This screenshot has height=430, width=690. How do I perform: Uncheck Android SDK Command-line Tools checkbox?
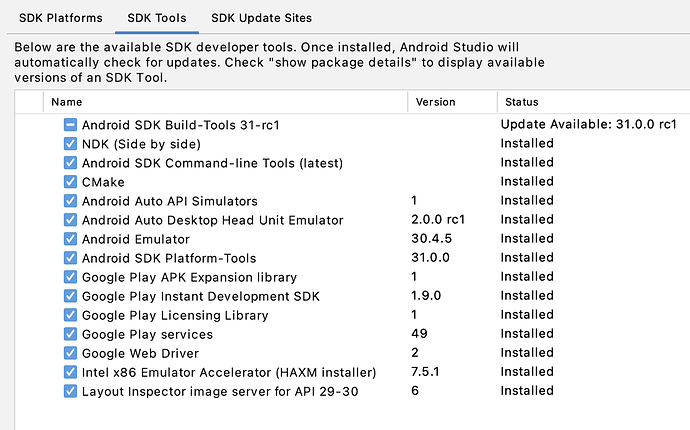70,163
